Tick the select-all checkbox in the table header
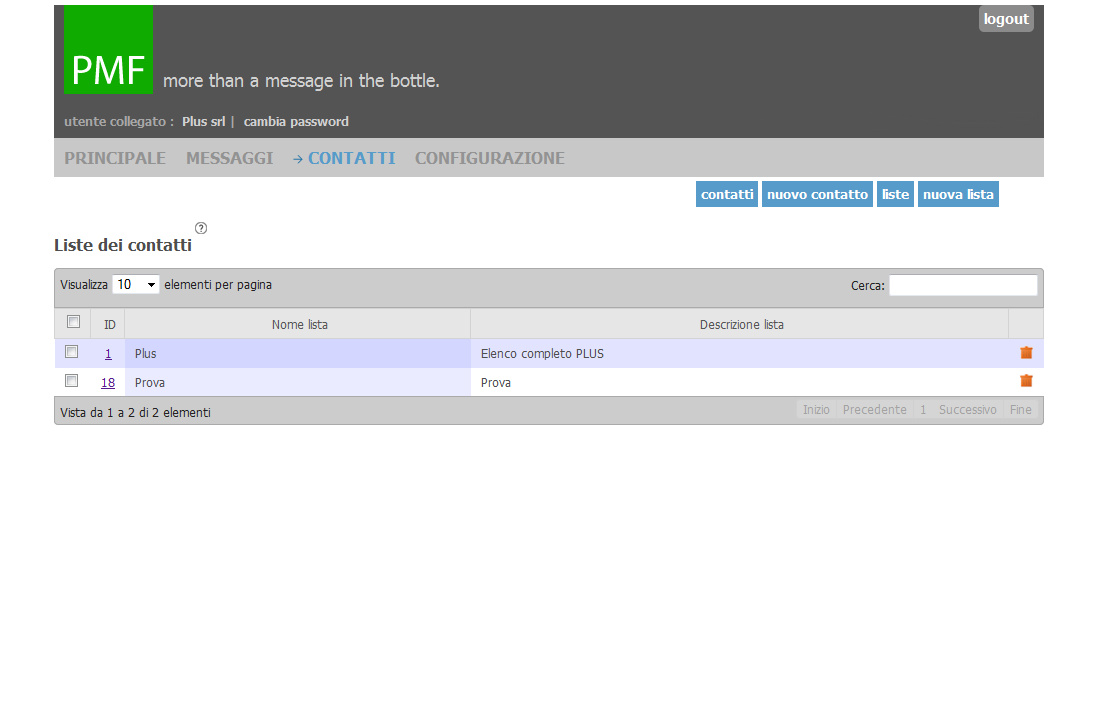Image resolution: width=1100 pixels, height=720 pixels. tap(73, 321)
